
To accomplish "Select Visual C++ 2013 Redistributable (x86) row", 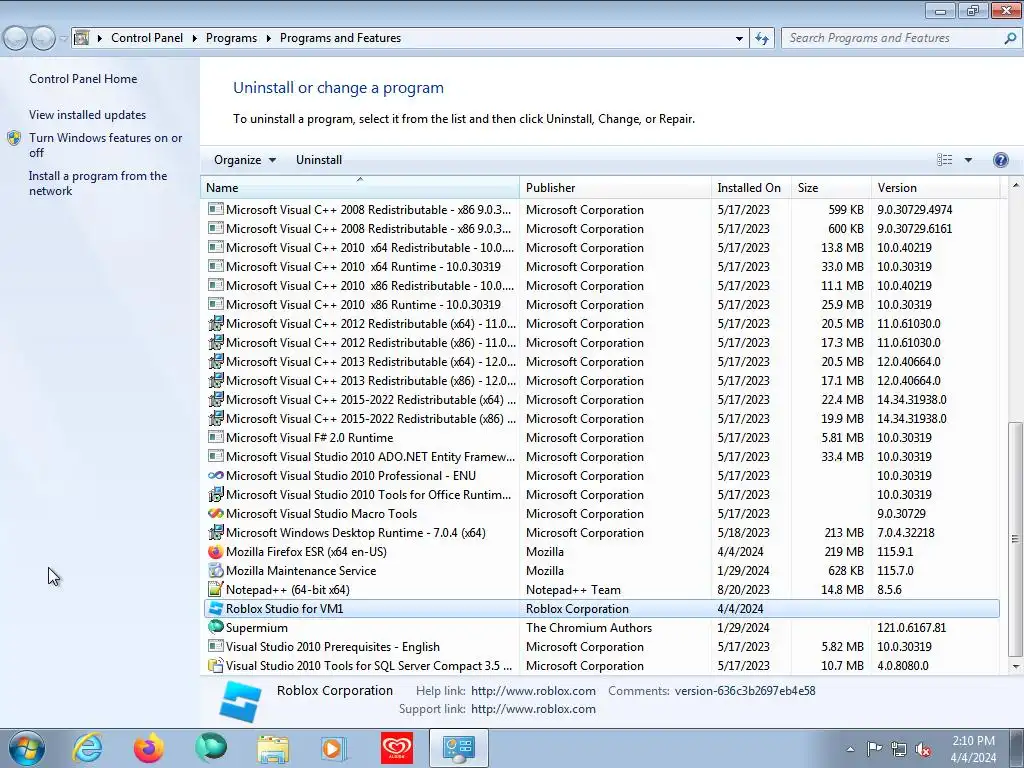I will tap(601, 381).
